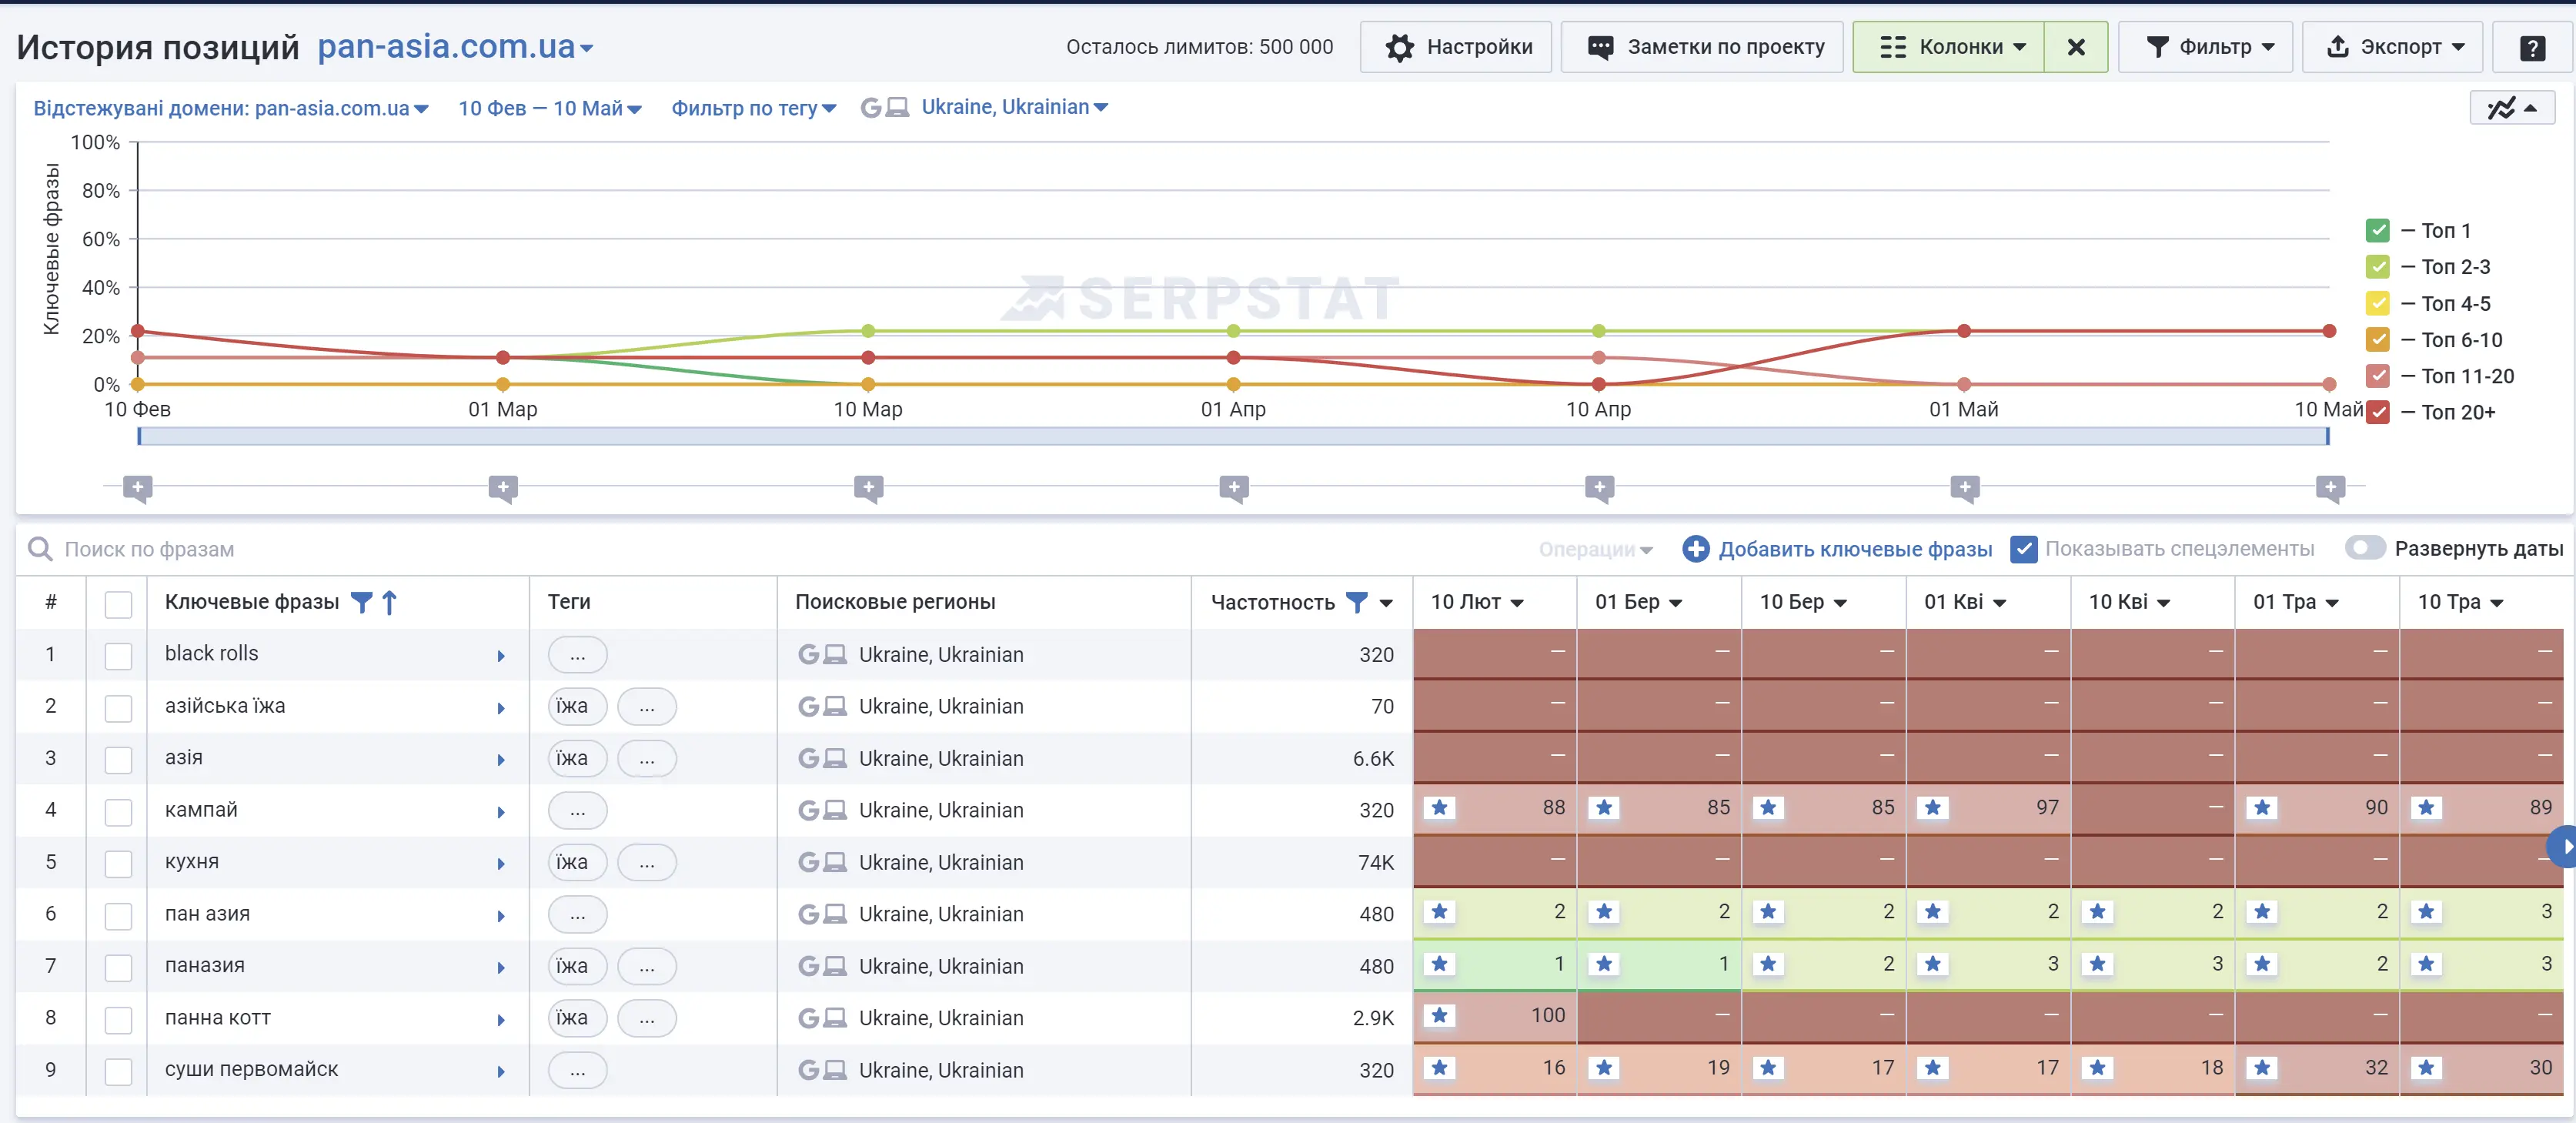Click the Настройки button

coord(1456,47)
